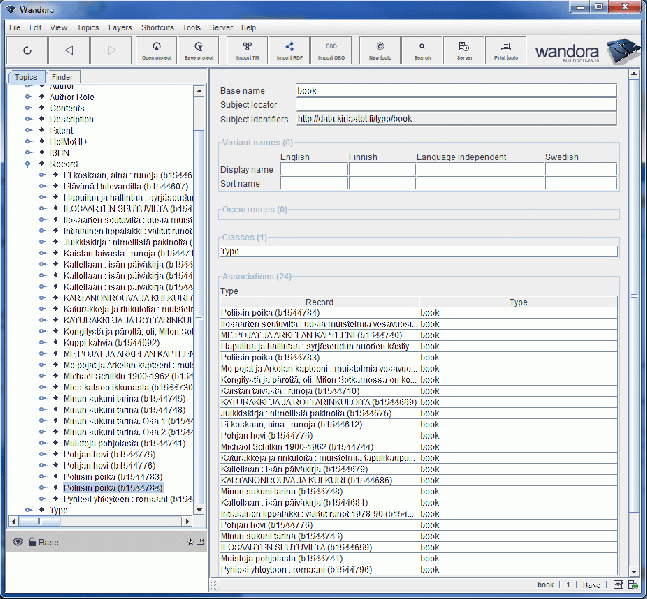Click the Print topic toolbar icon
Image resolution: width=647 pixels, height=599 pixels.
[x=506, y=49]
